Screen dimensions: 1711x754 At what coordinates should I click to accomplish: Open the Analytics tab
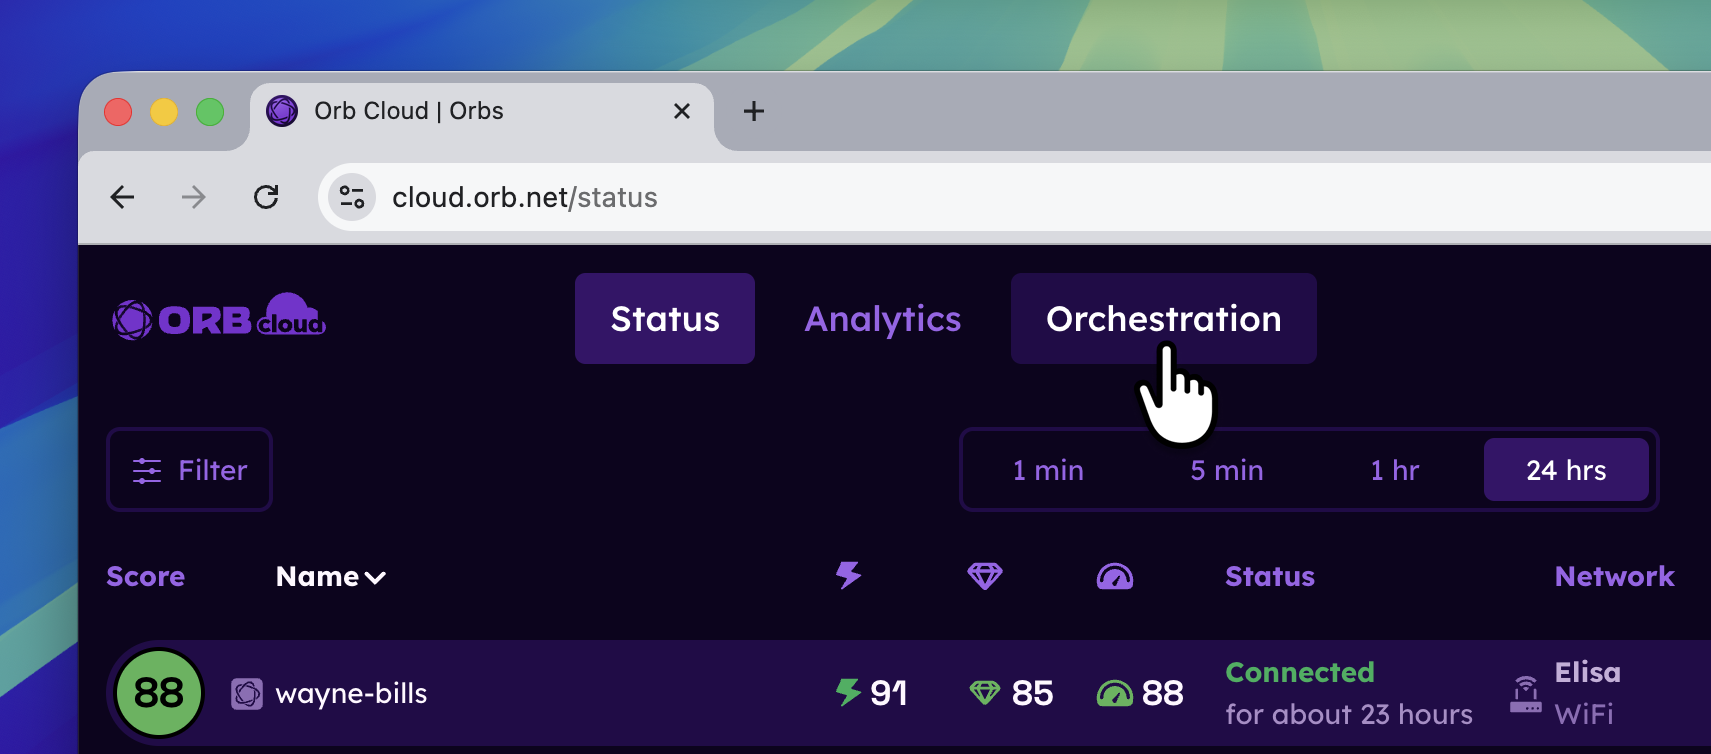tap(882, 319)
